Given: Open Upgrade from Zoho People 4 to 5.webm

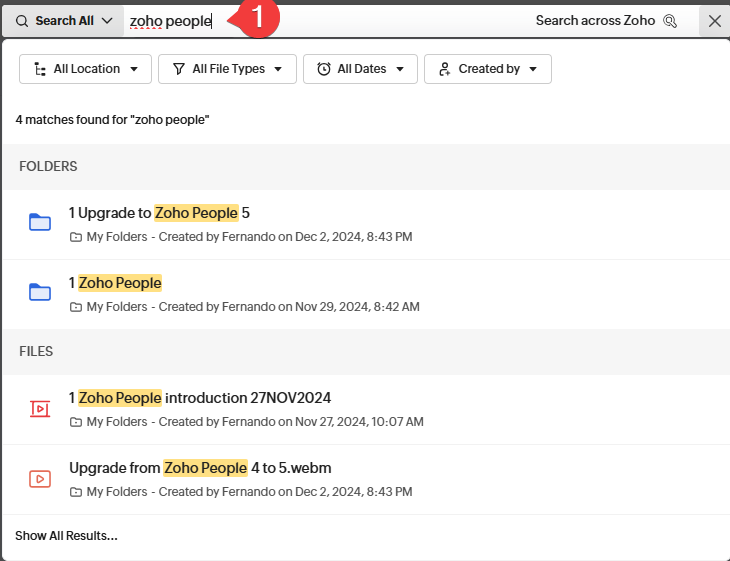Looking at the screenshot, I should click(x=200, y=468).
